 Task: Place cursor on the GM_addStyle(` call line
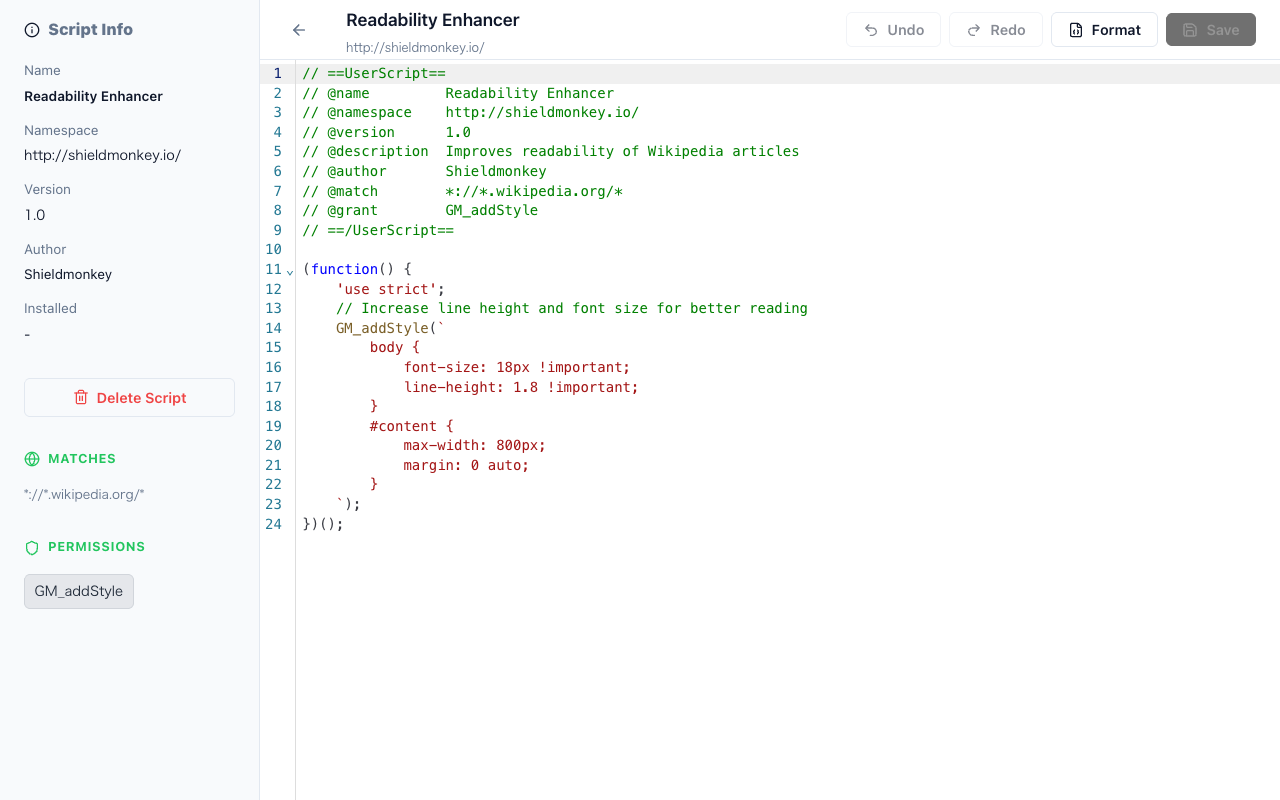click(391, 328)
